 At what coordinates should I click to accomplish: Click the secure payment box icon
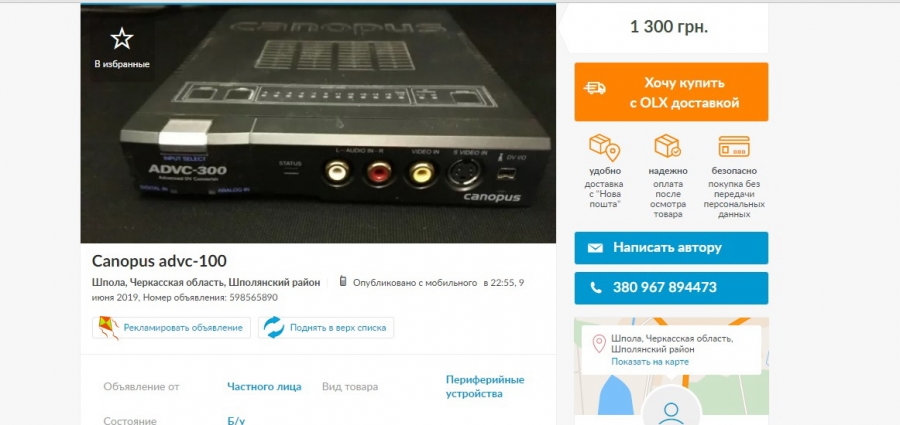[668, 146]
